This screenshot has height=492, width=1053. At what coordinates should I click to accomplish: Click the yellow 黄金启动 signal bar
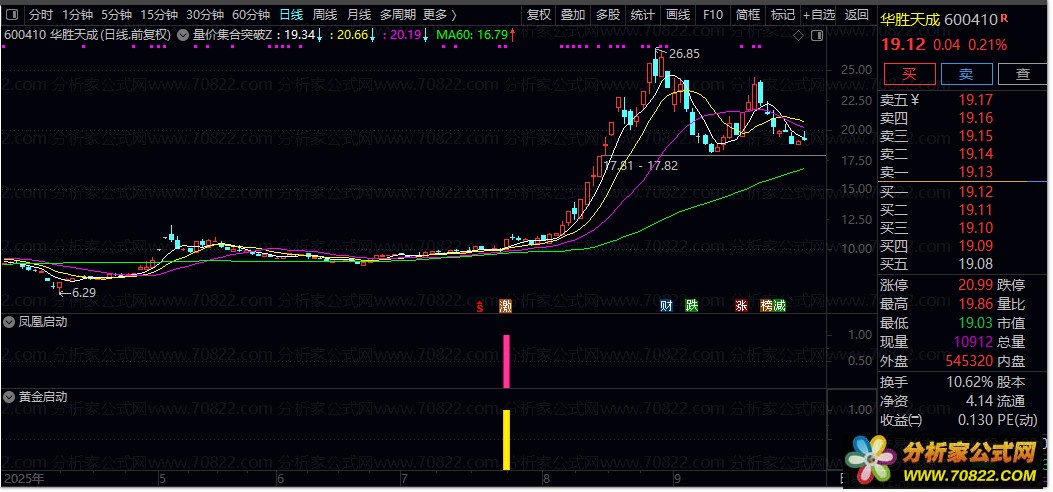(506, 440)
